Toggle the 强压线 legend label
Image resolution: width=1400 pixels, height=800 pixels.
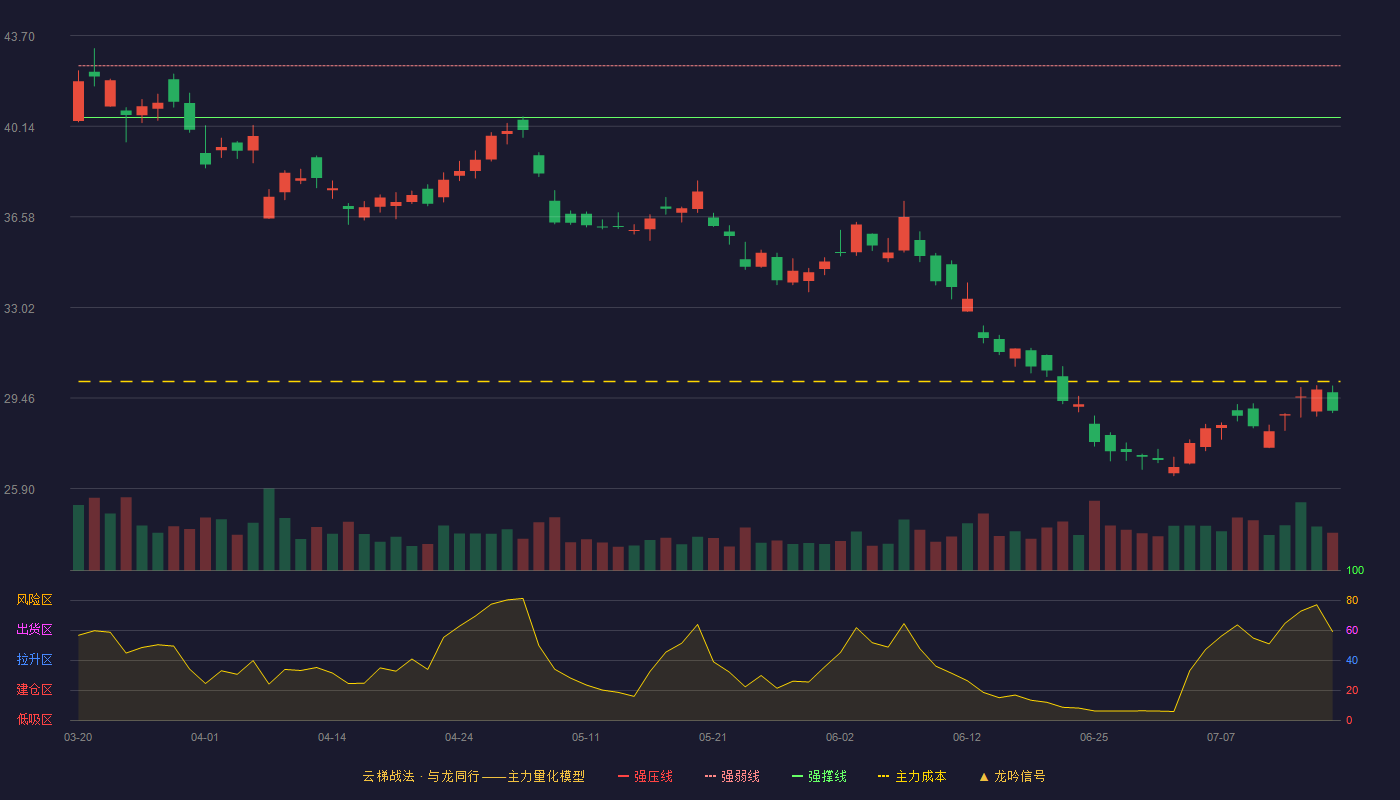(653, 776)
